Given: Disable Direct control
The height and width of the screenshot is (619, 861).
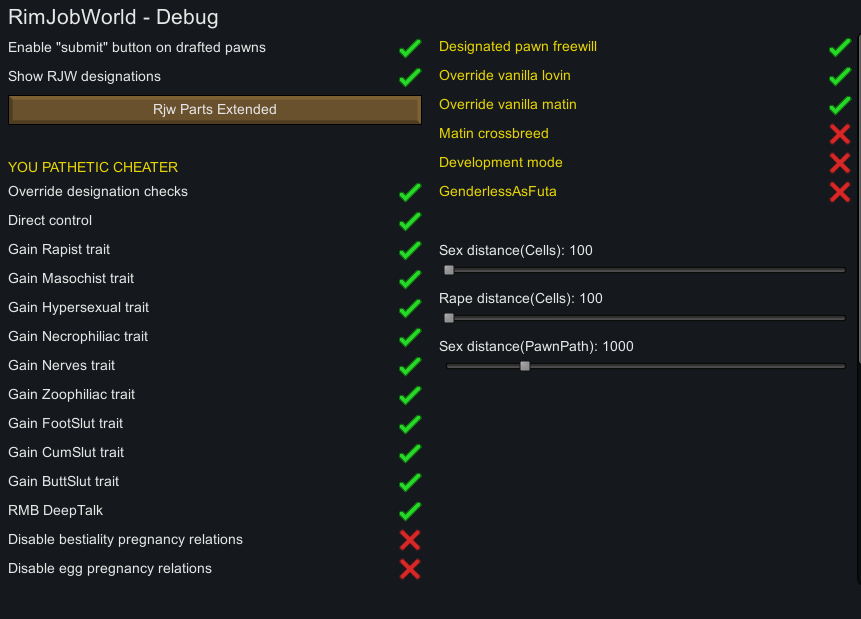Looking at the screenshot, I should (409, 221).
